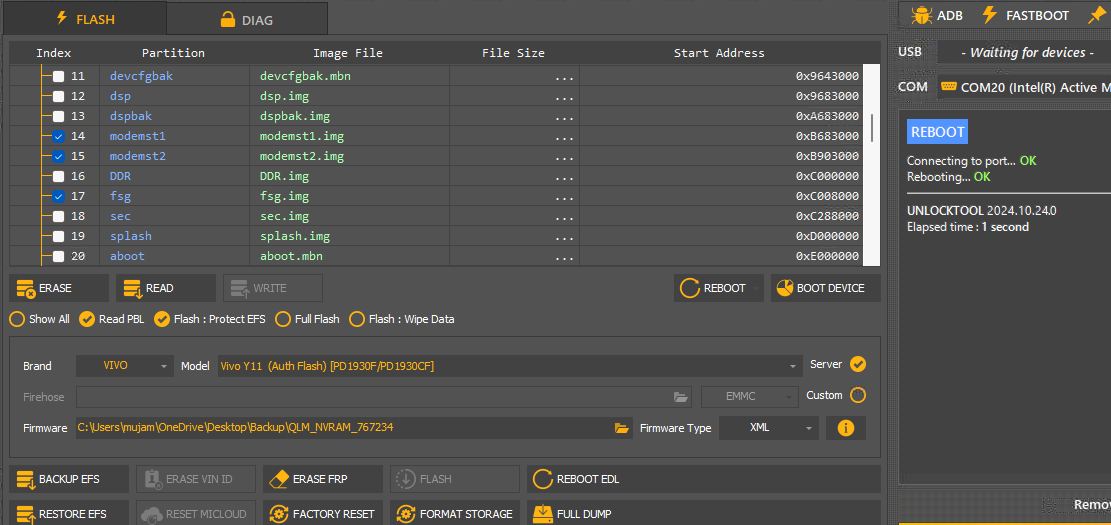This screenshot has width=1111, height=525.
Task: Click the BOOT DEVICE button
Action: (825, 288)
